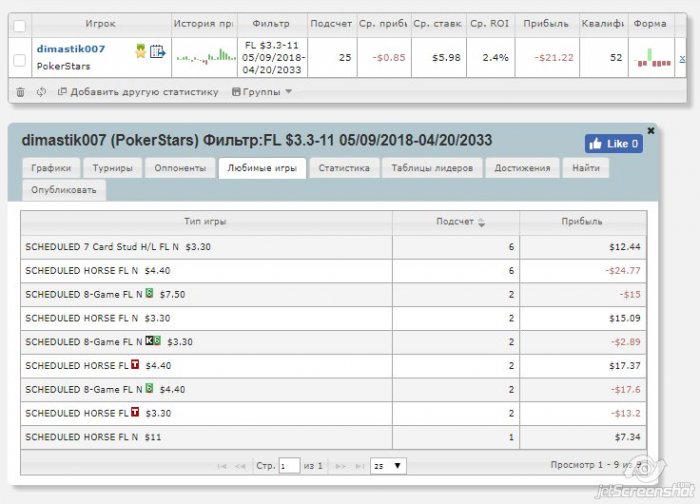Click the -$21.22 profit value
700x504 pixels.
coord(554,58)
